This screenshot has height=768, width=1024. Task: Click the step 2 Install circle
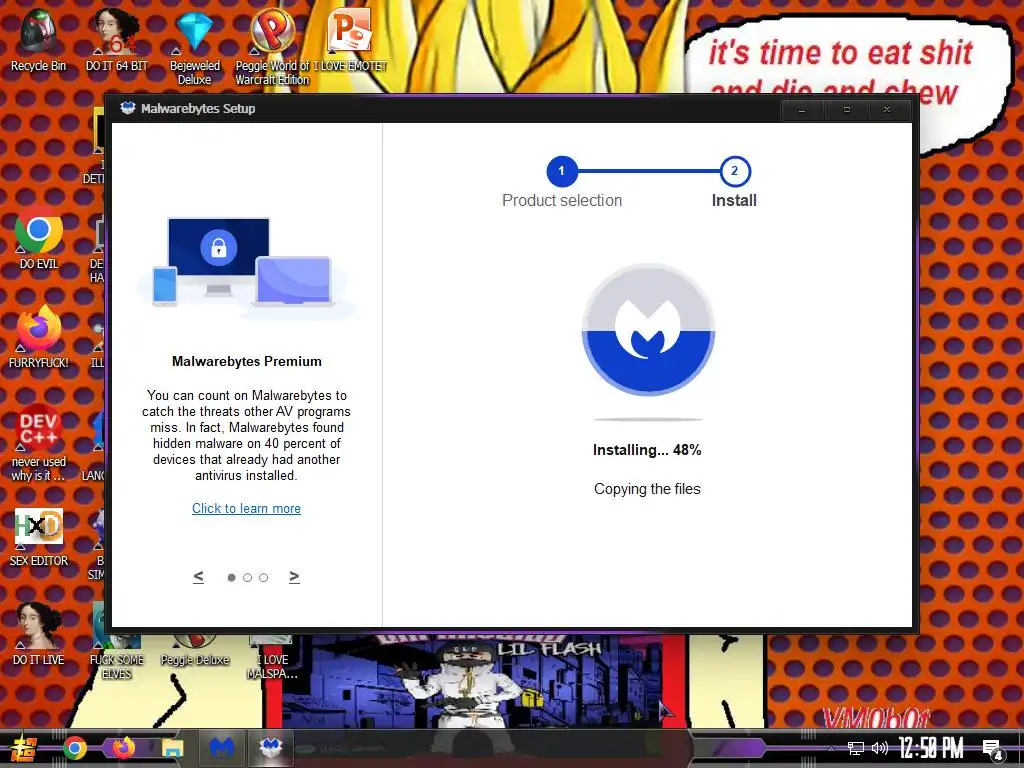pyautogui.click(x=735, y=171)
